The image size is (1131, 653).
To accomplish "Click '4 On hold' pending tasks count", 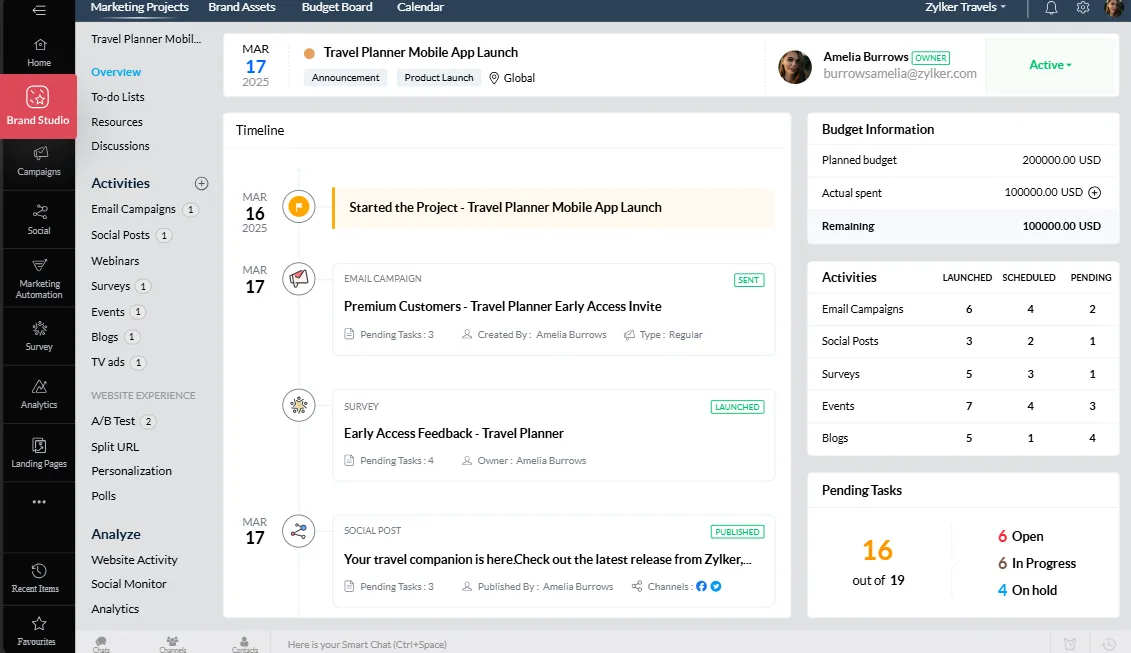I will 1027,590.
